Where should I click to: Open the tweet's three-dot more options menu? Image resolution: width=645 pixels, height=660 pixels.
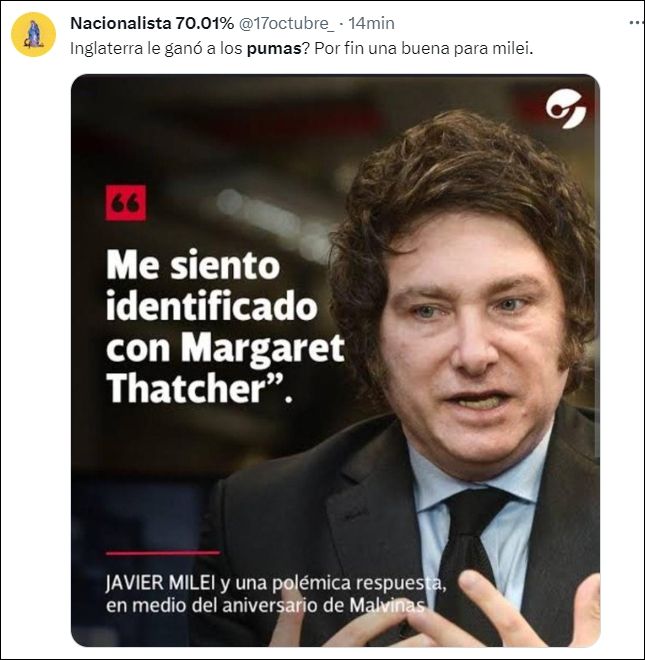coord(636,23)
